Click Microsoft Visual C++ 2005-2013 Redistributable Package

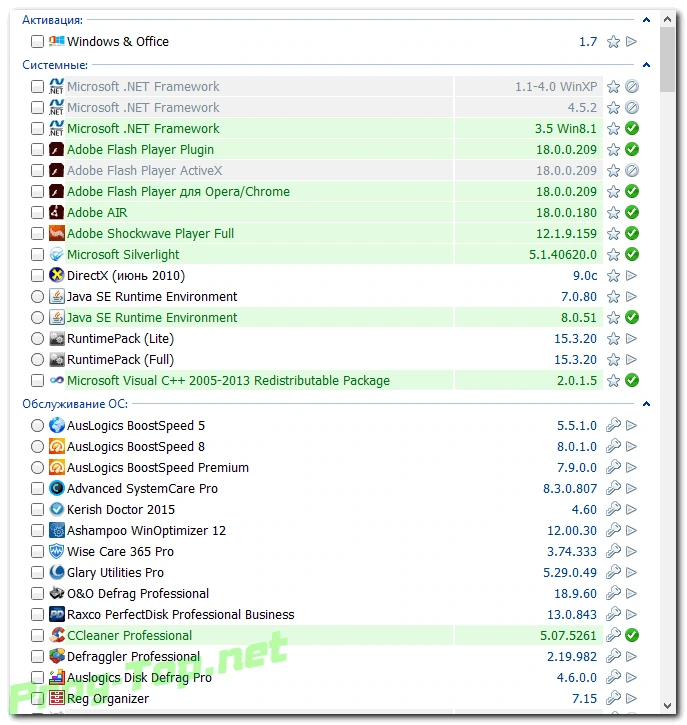(228, 381)
